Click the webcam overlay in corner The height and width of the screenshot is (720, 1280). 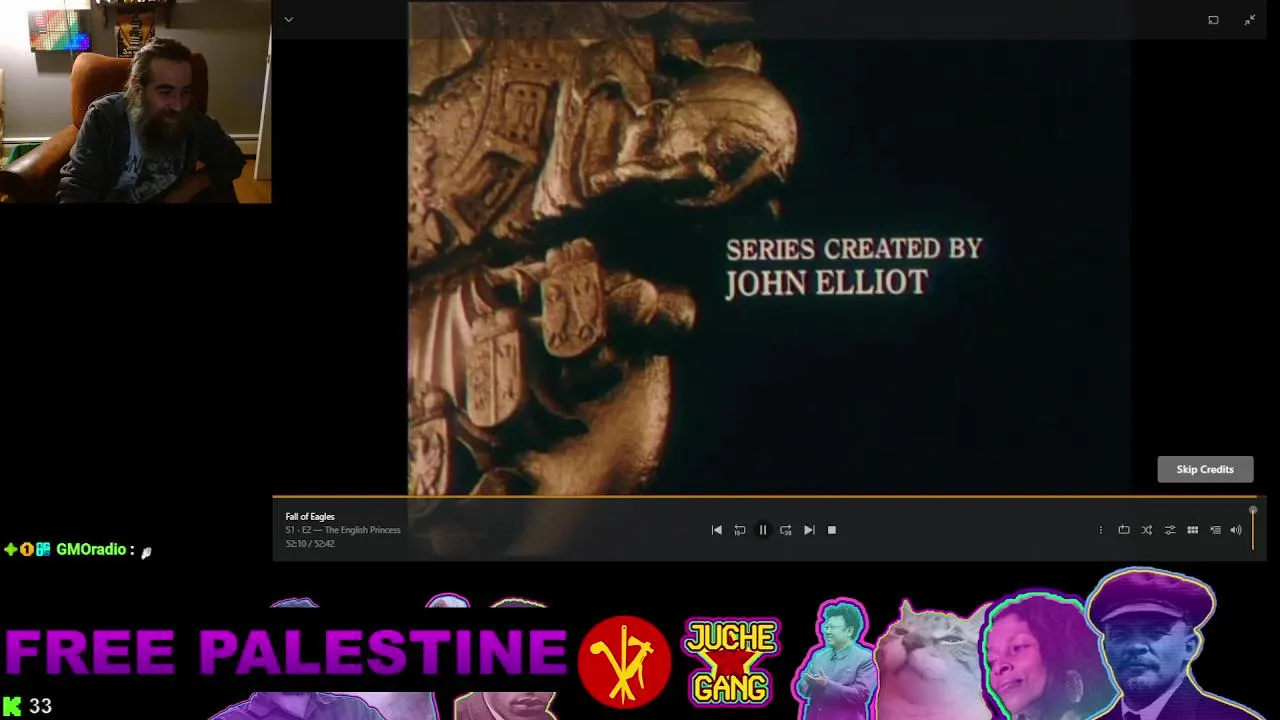(x=135, y=101)
